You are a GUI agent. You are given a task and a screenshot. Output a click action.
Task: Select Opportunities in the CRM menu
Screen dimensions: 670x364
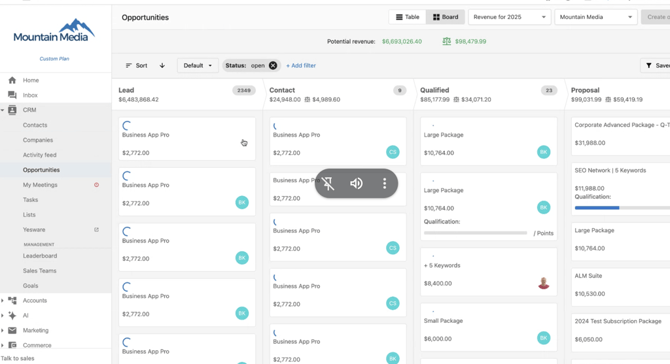click(x=41, y=170)
